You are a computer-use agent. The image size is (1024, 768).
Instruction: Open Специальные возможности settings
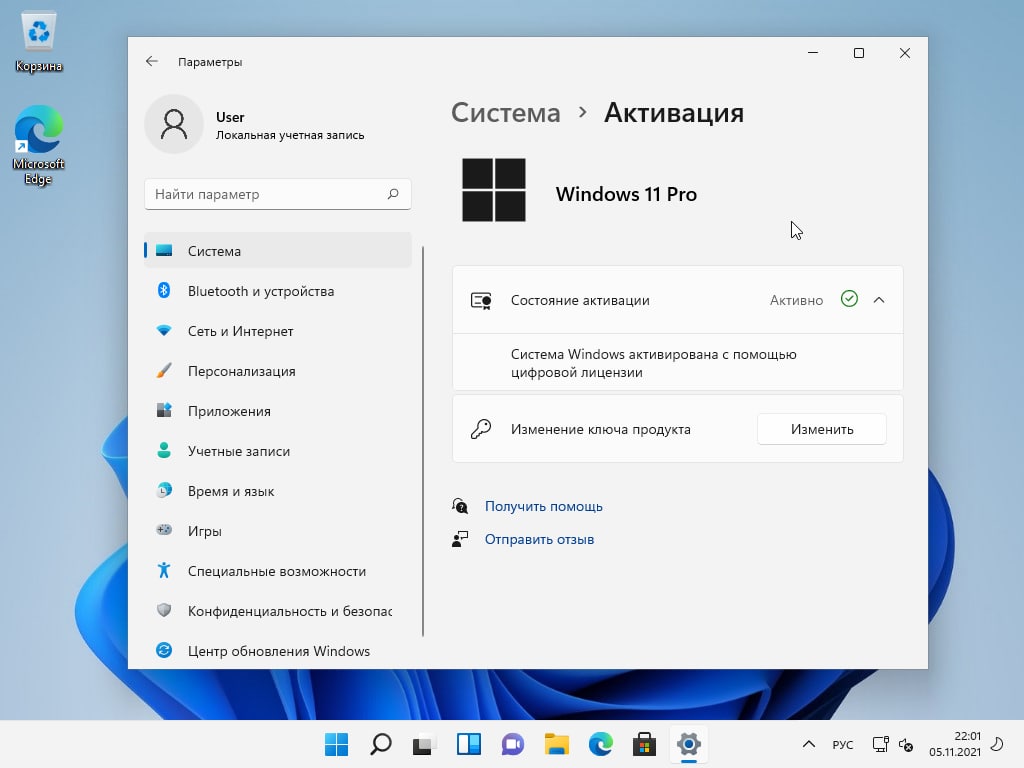(x=278, y=570)
